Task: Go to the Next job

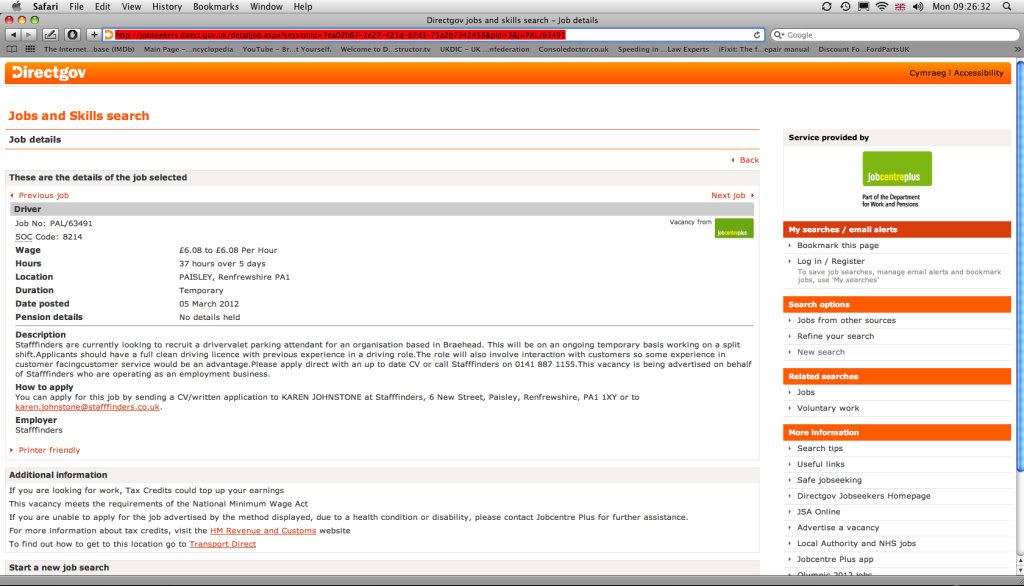Action: tap(728, 195)
